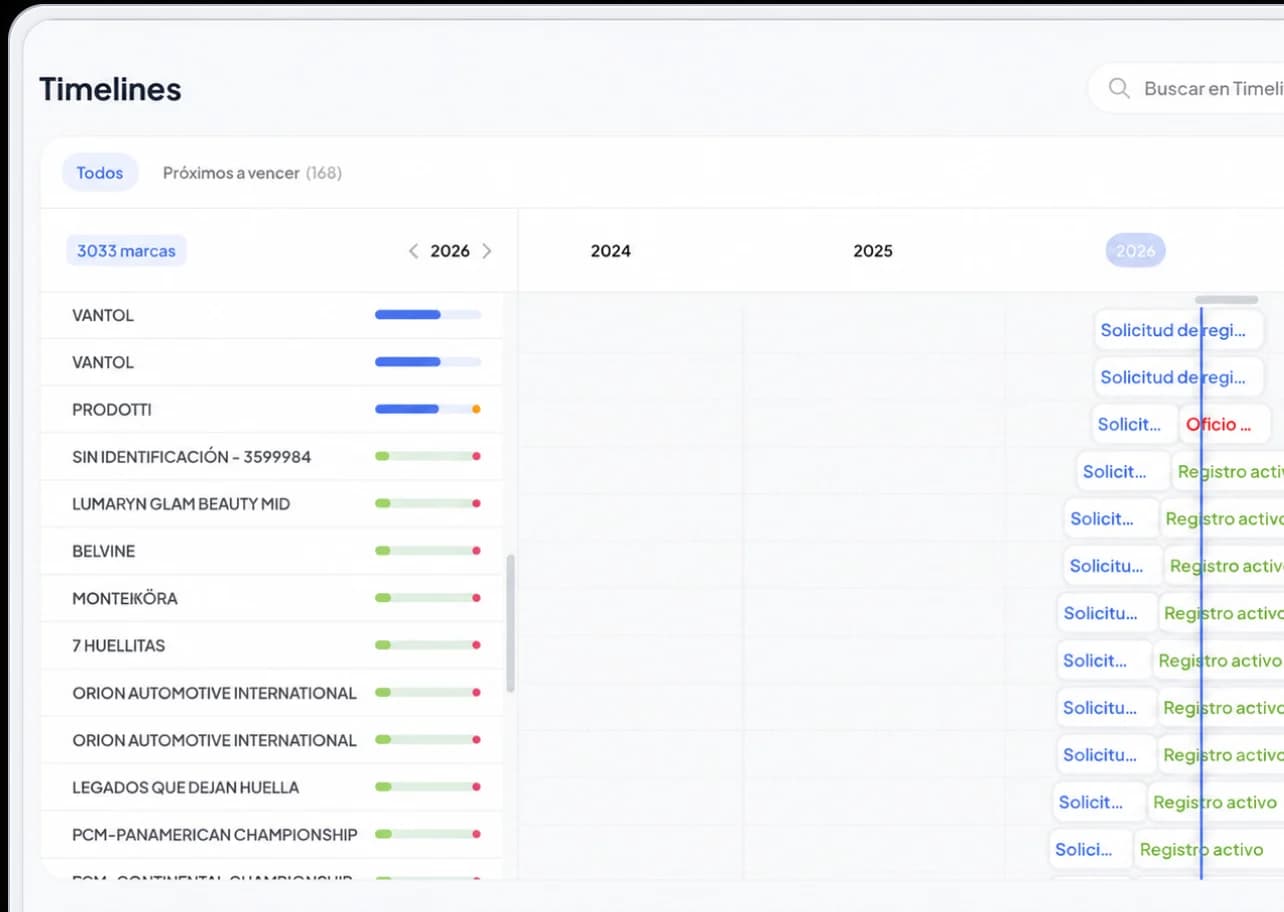The height and width of the screenshot is (912, 1284).
Task: Open Registro activo chip for 7 HUELLITAS
Action: pyautogui.click(x=1219, y=660)
